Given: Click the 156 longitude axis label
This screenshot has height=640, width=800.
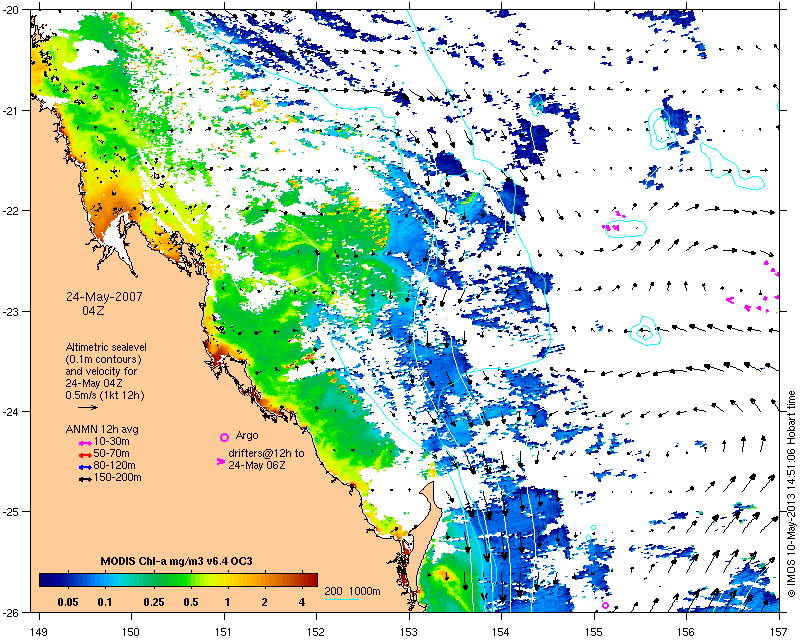Looking at the screenshot, I should [687, 631].
